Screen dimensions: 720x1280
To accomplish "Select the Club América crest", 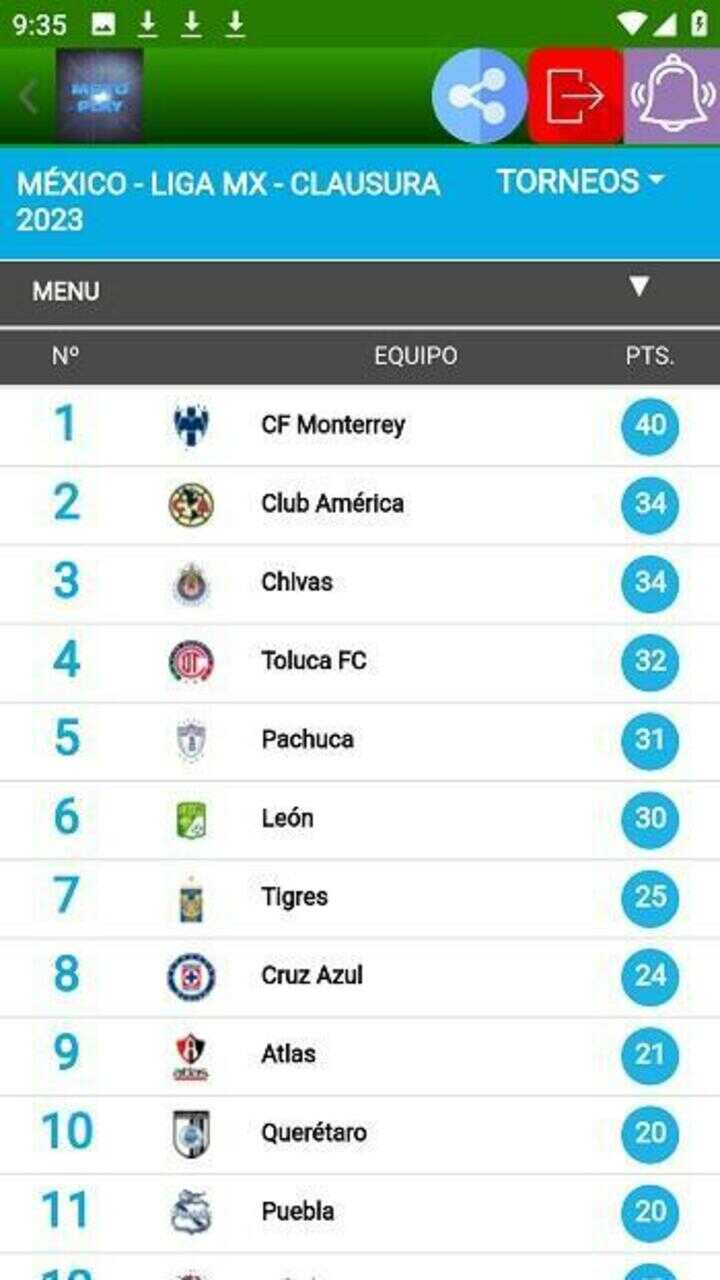I will click(x=190, y=504).
